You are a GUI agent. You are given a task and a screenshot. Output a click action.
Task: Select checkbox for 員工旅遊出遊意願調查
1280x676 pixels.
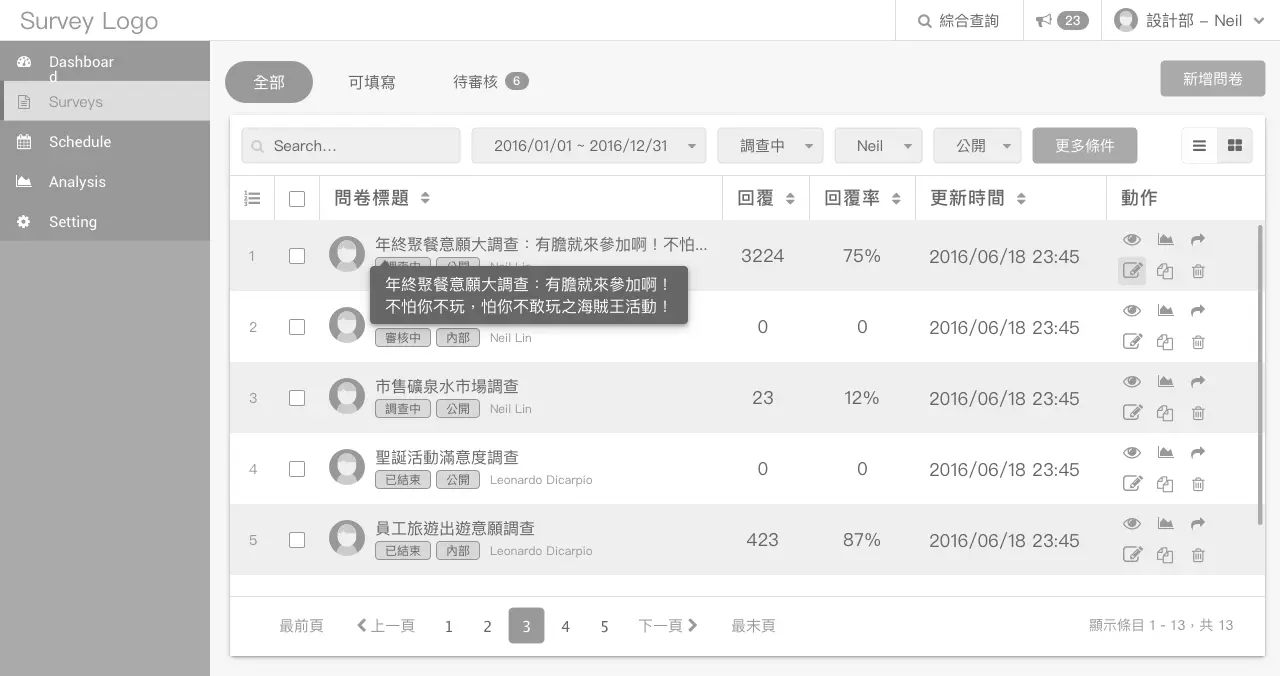[297, 540]
